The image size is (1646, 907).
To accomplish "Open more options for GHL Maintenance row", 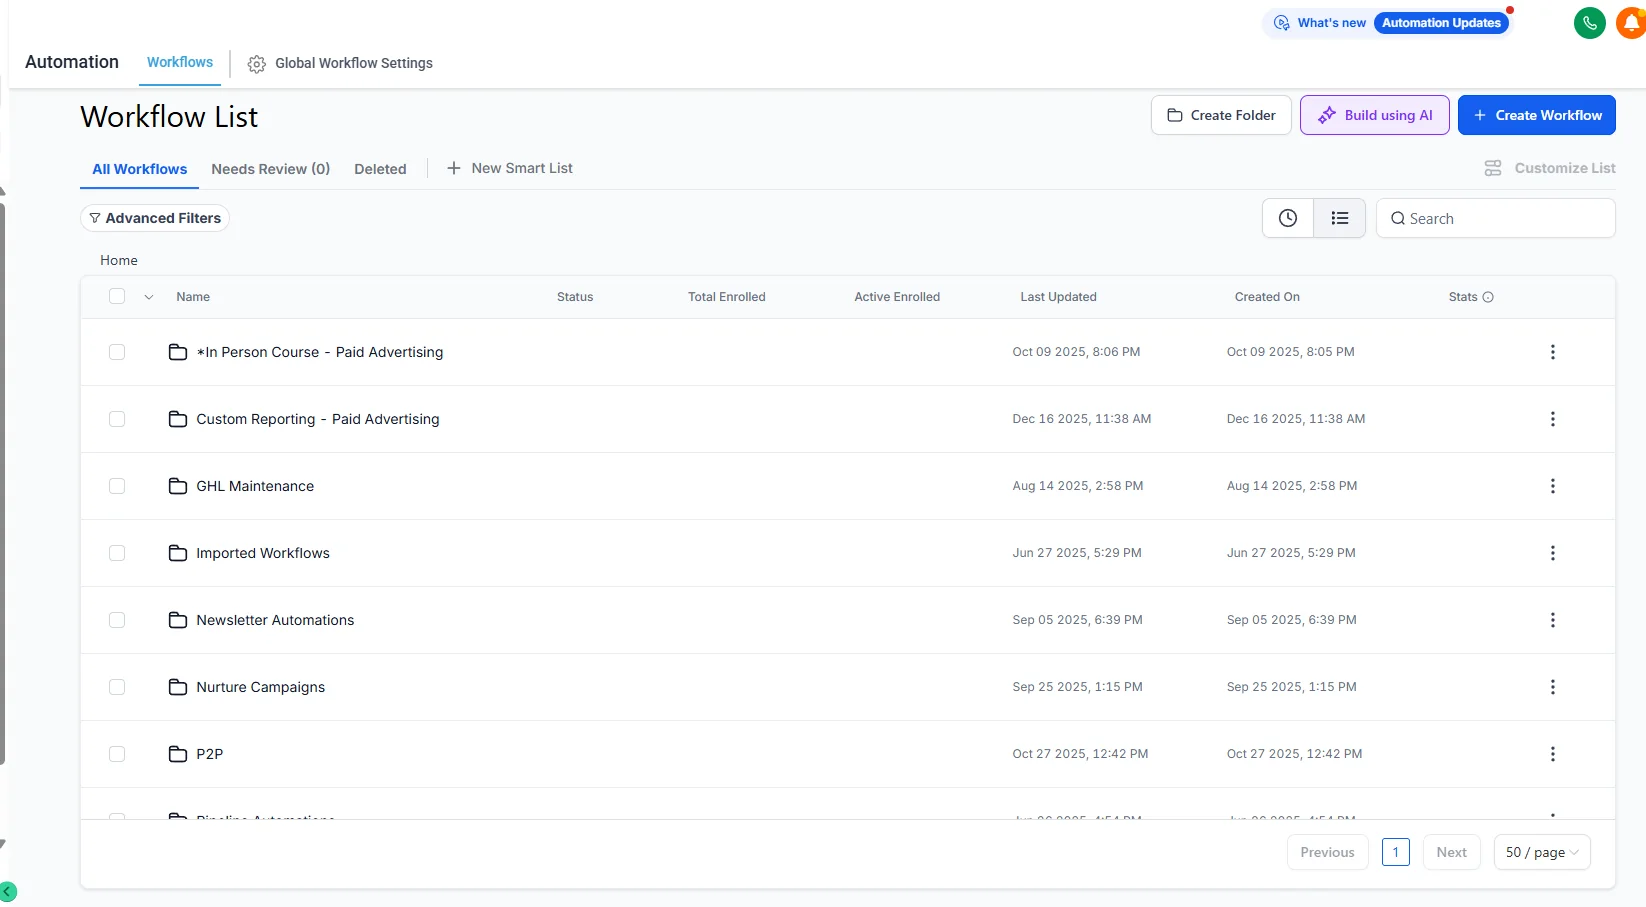I will [x=1553, y=486].
